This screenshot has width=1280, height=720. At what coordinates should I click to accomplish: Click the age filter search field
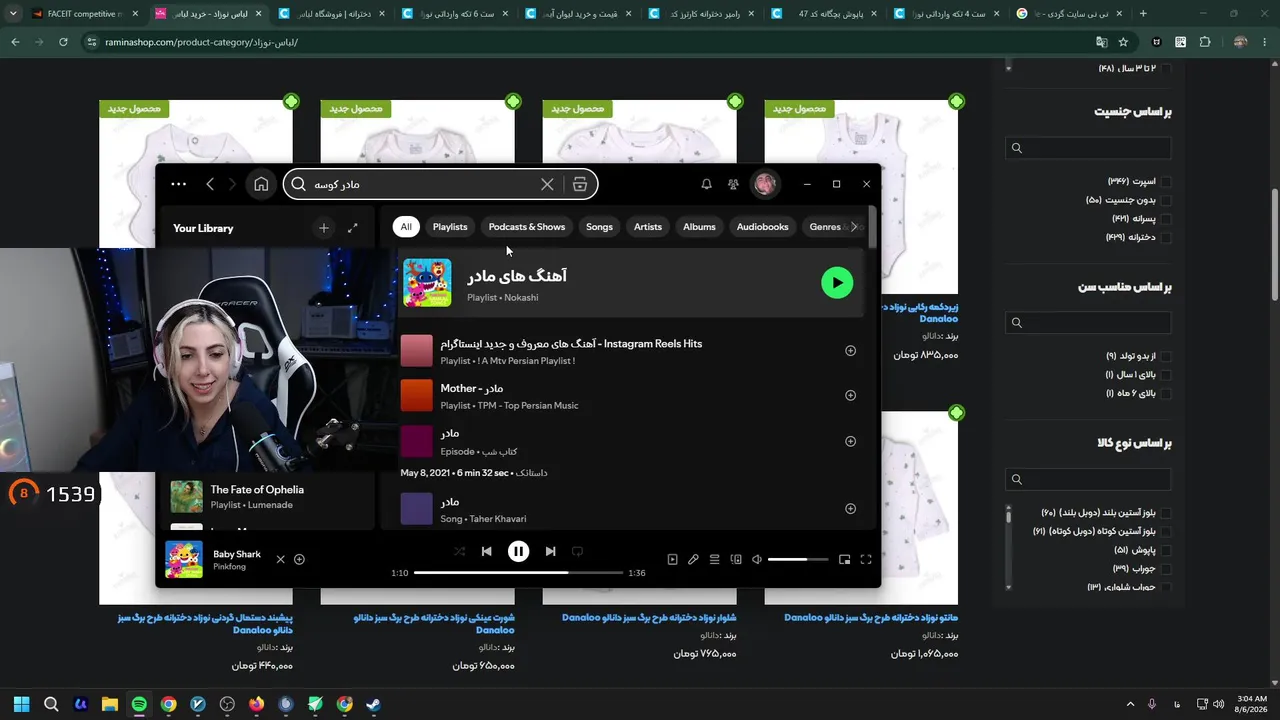click(1088, 322)
